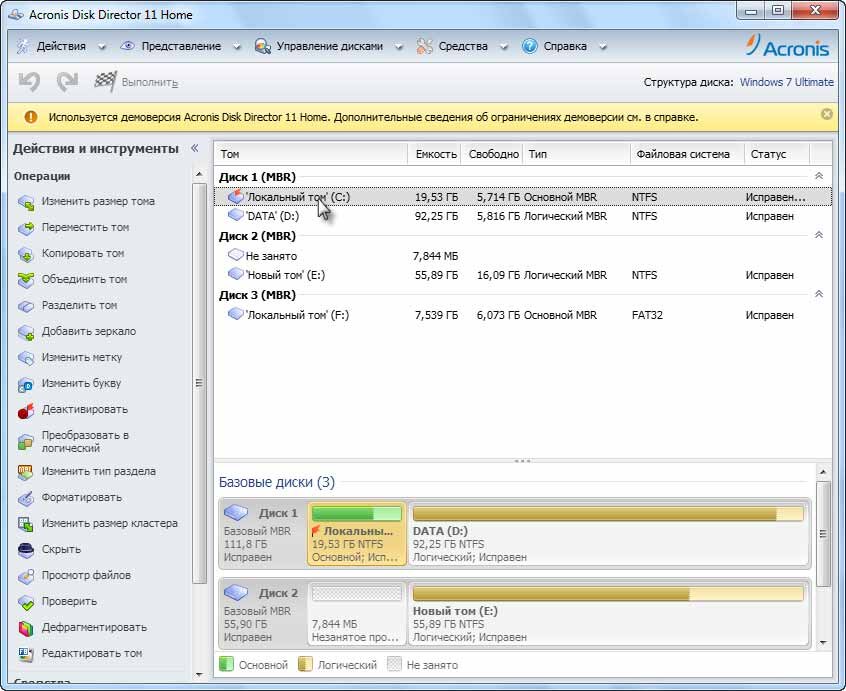Click the Выполнить commit button label

pos(149,83)
